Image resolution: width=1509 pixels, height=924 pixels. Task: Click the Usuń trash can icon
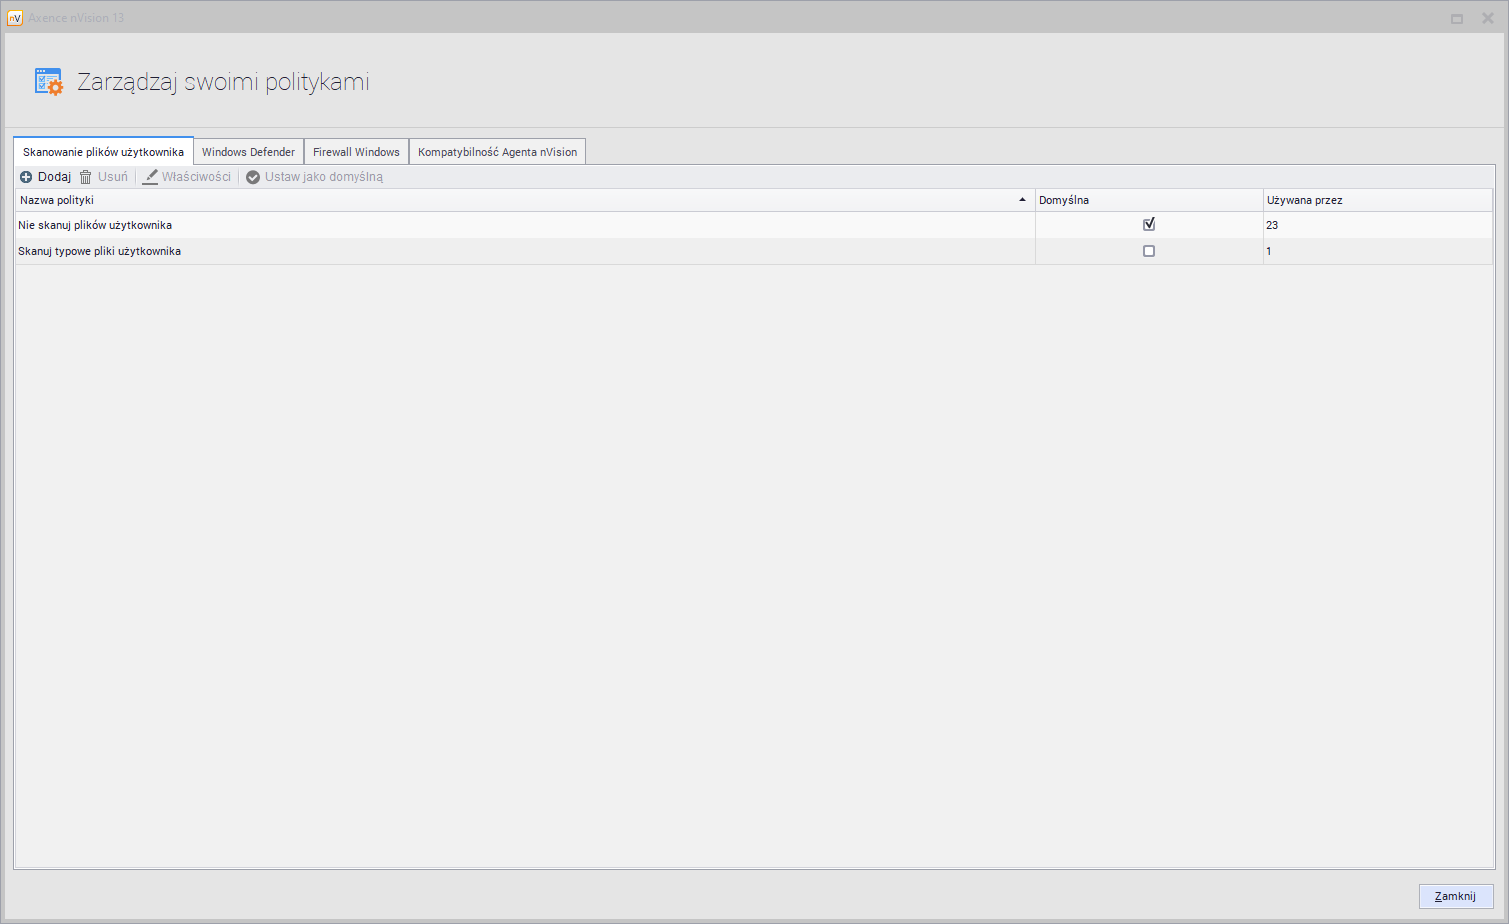(86, 177)
